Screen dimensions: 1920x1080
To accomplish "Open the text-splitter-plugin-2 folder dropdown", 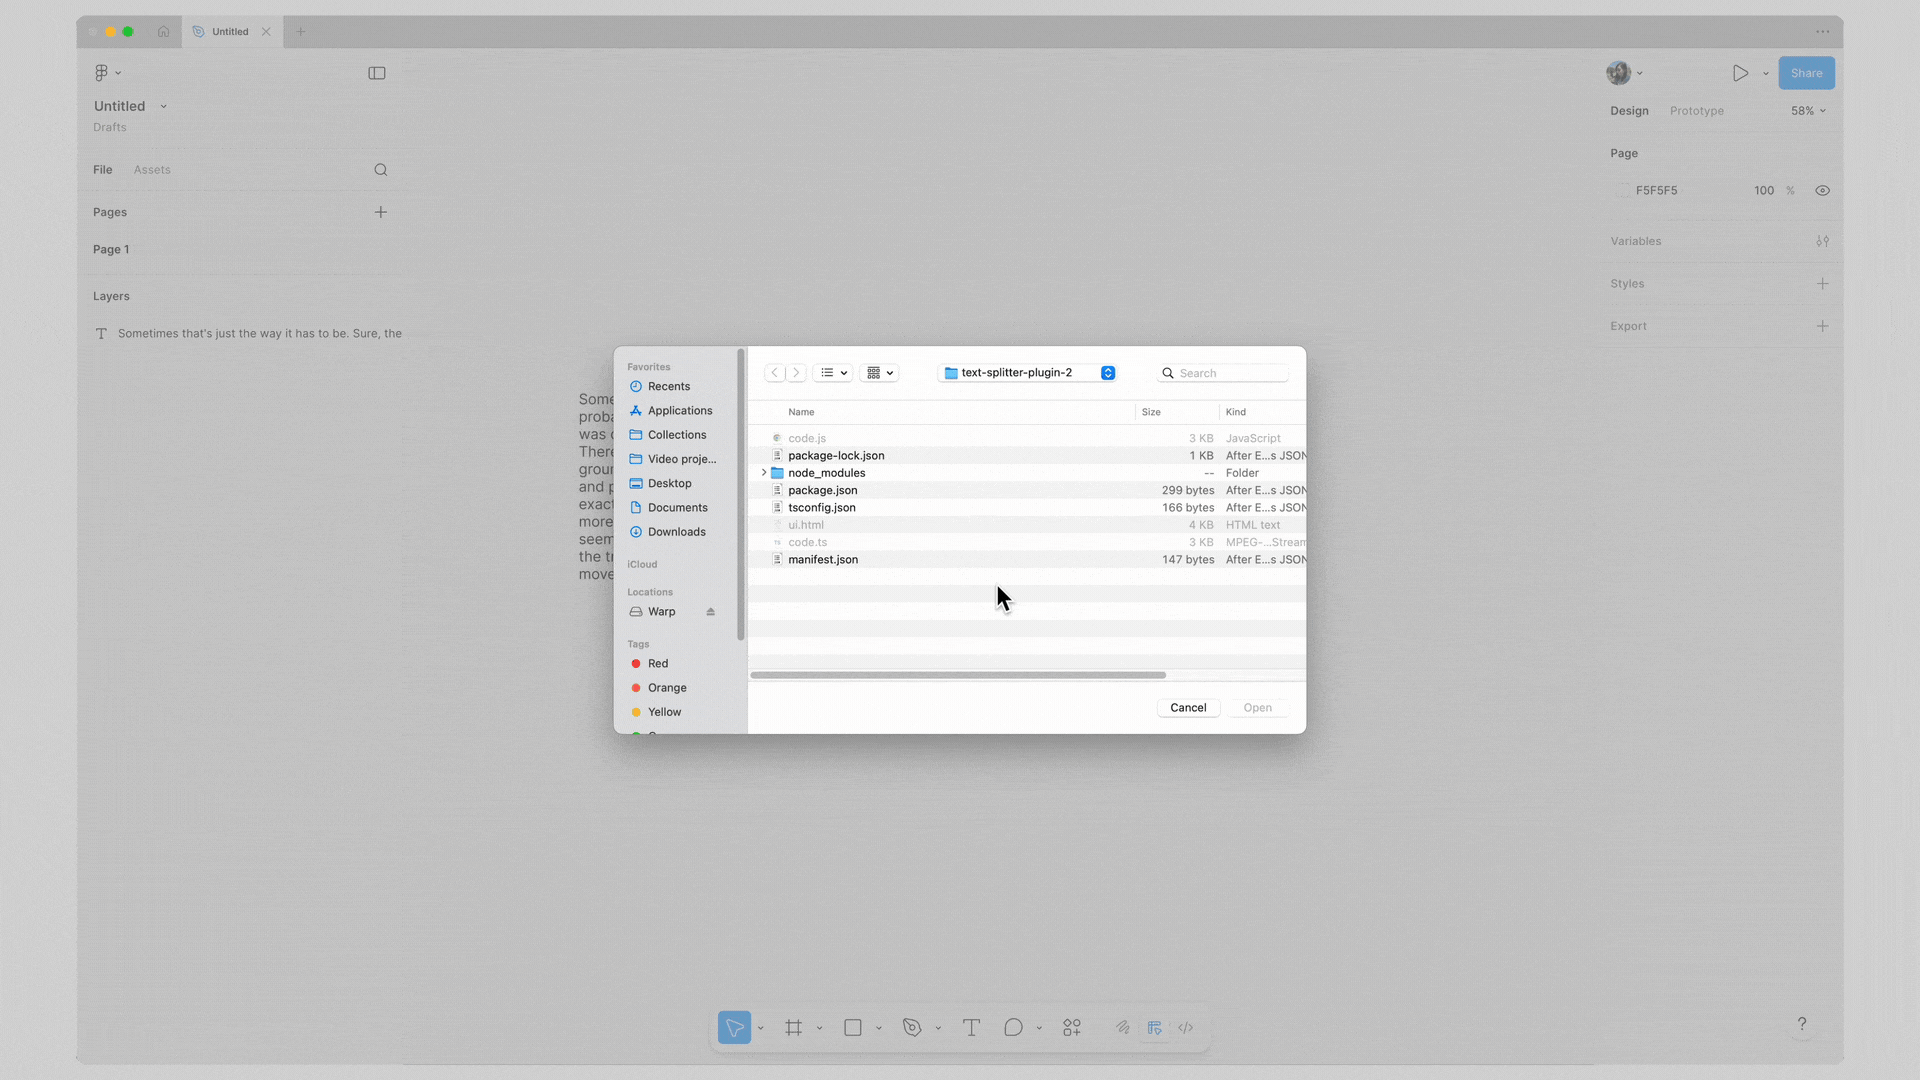I will pyautogui.click(x=1106, y=372).
